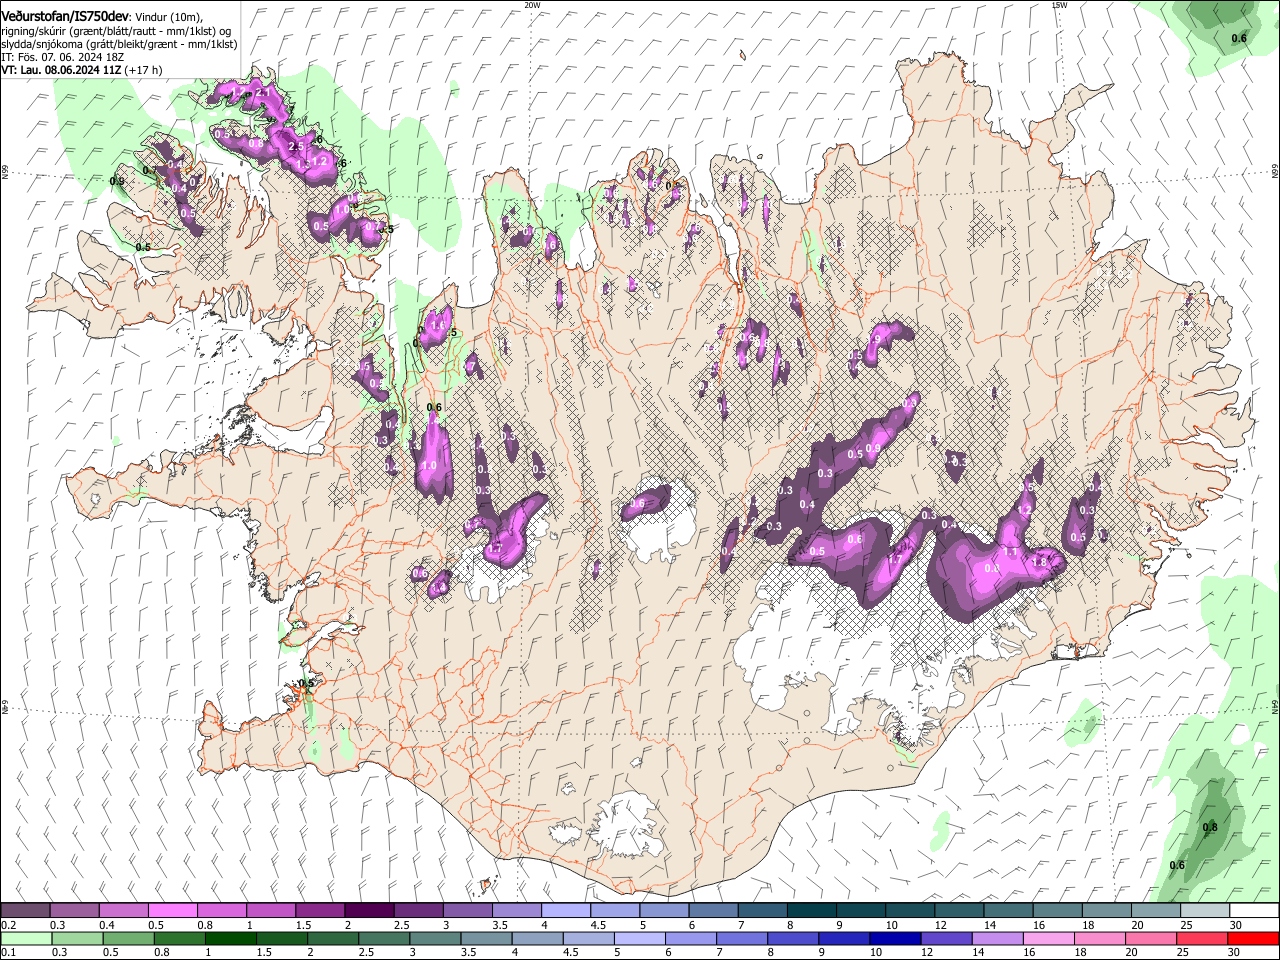The height and width of the screenshot is (960, 1280).
Task: Click the 1.8 snowfall value label
Action: coord(1038,562)
